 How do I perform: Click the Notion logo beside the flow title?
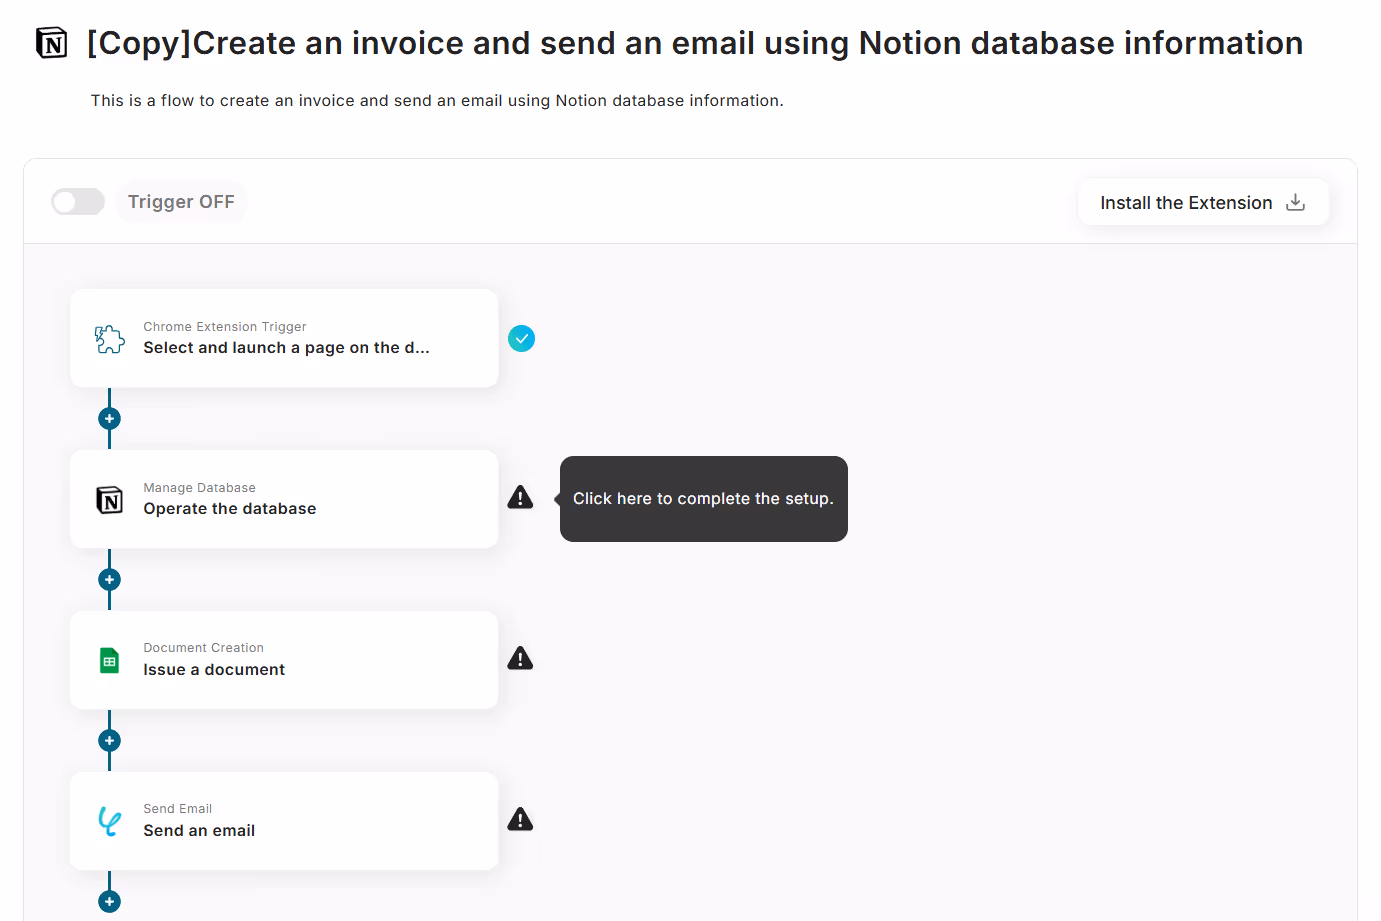pyautogui.click(x=52, y=43)
